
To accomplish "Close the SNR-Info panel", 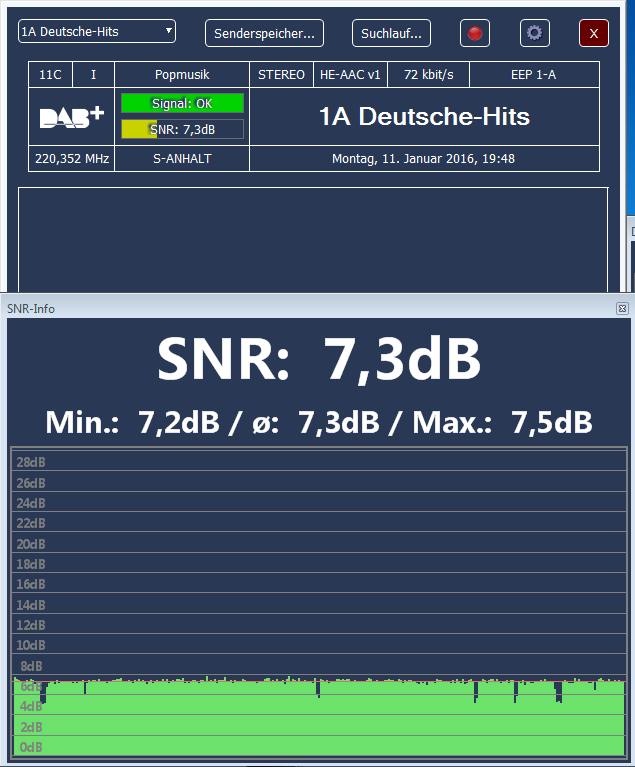I will 622,309.
